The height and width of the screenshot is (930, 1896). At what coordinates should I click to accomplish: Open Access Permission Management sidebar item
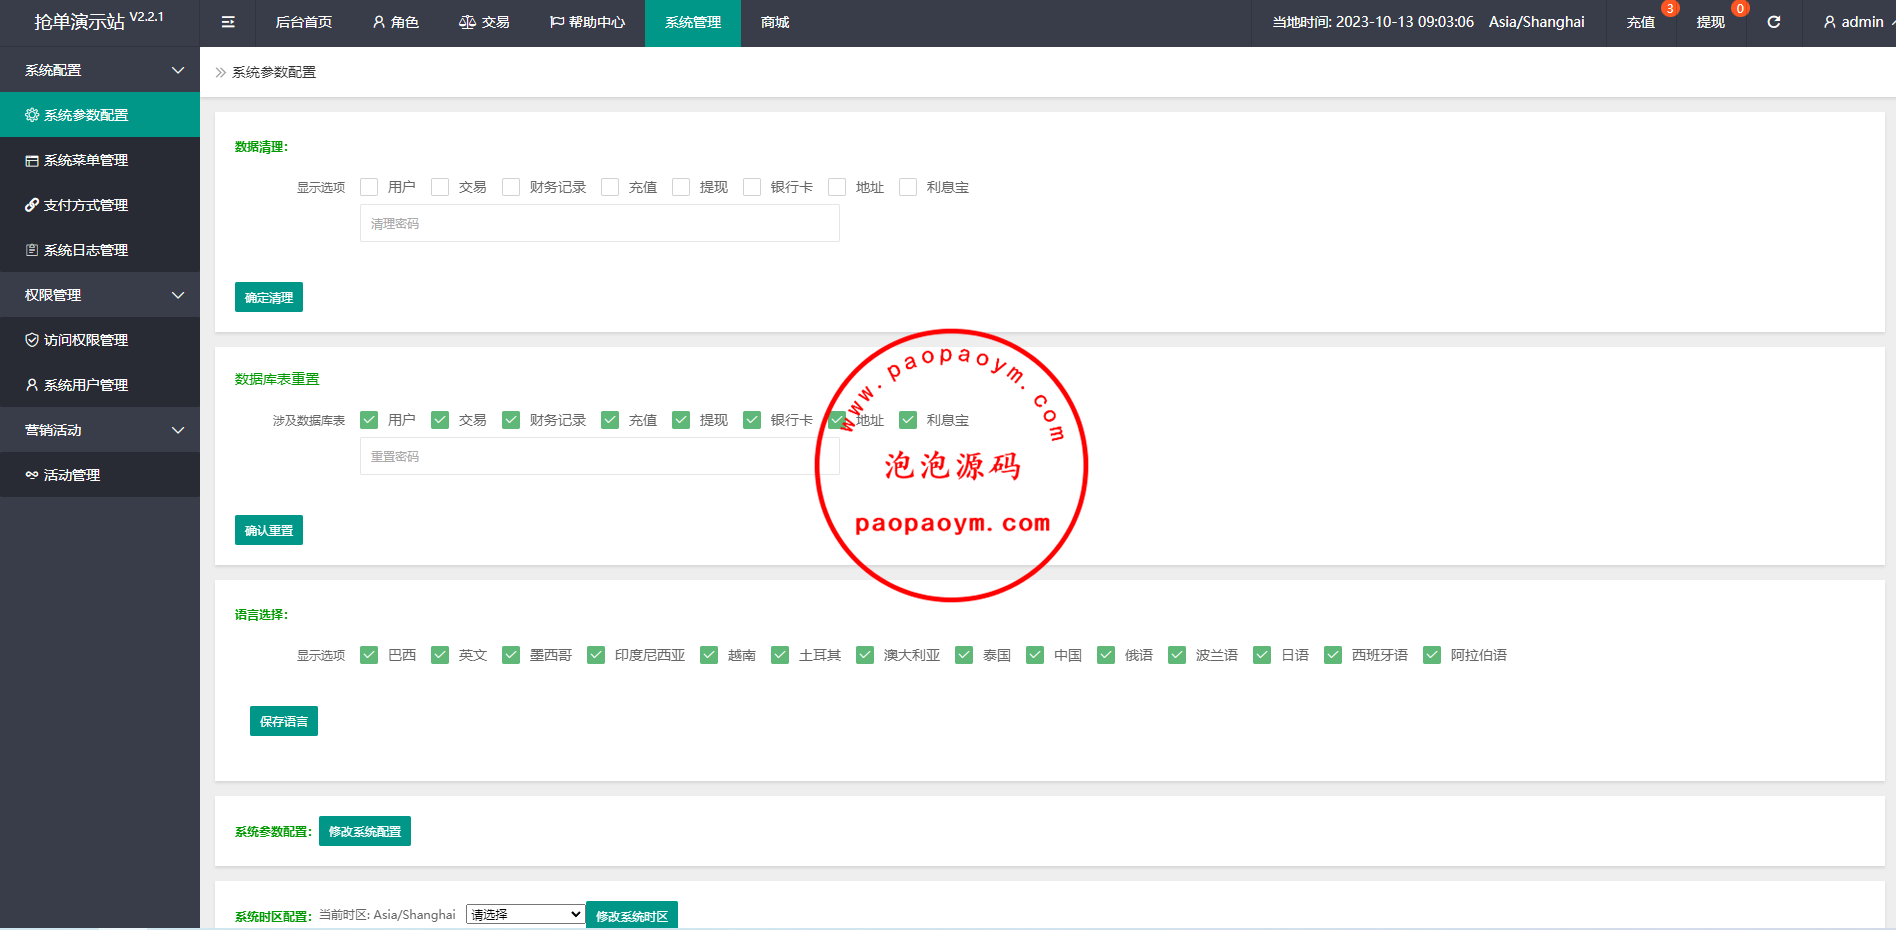(86, 340)
